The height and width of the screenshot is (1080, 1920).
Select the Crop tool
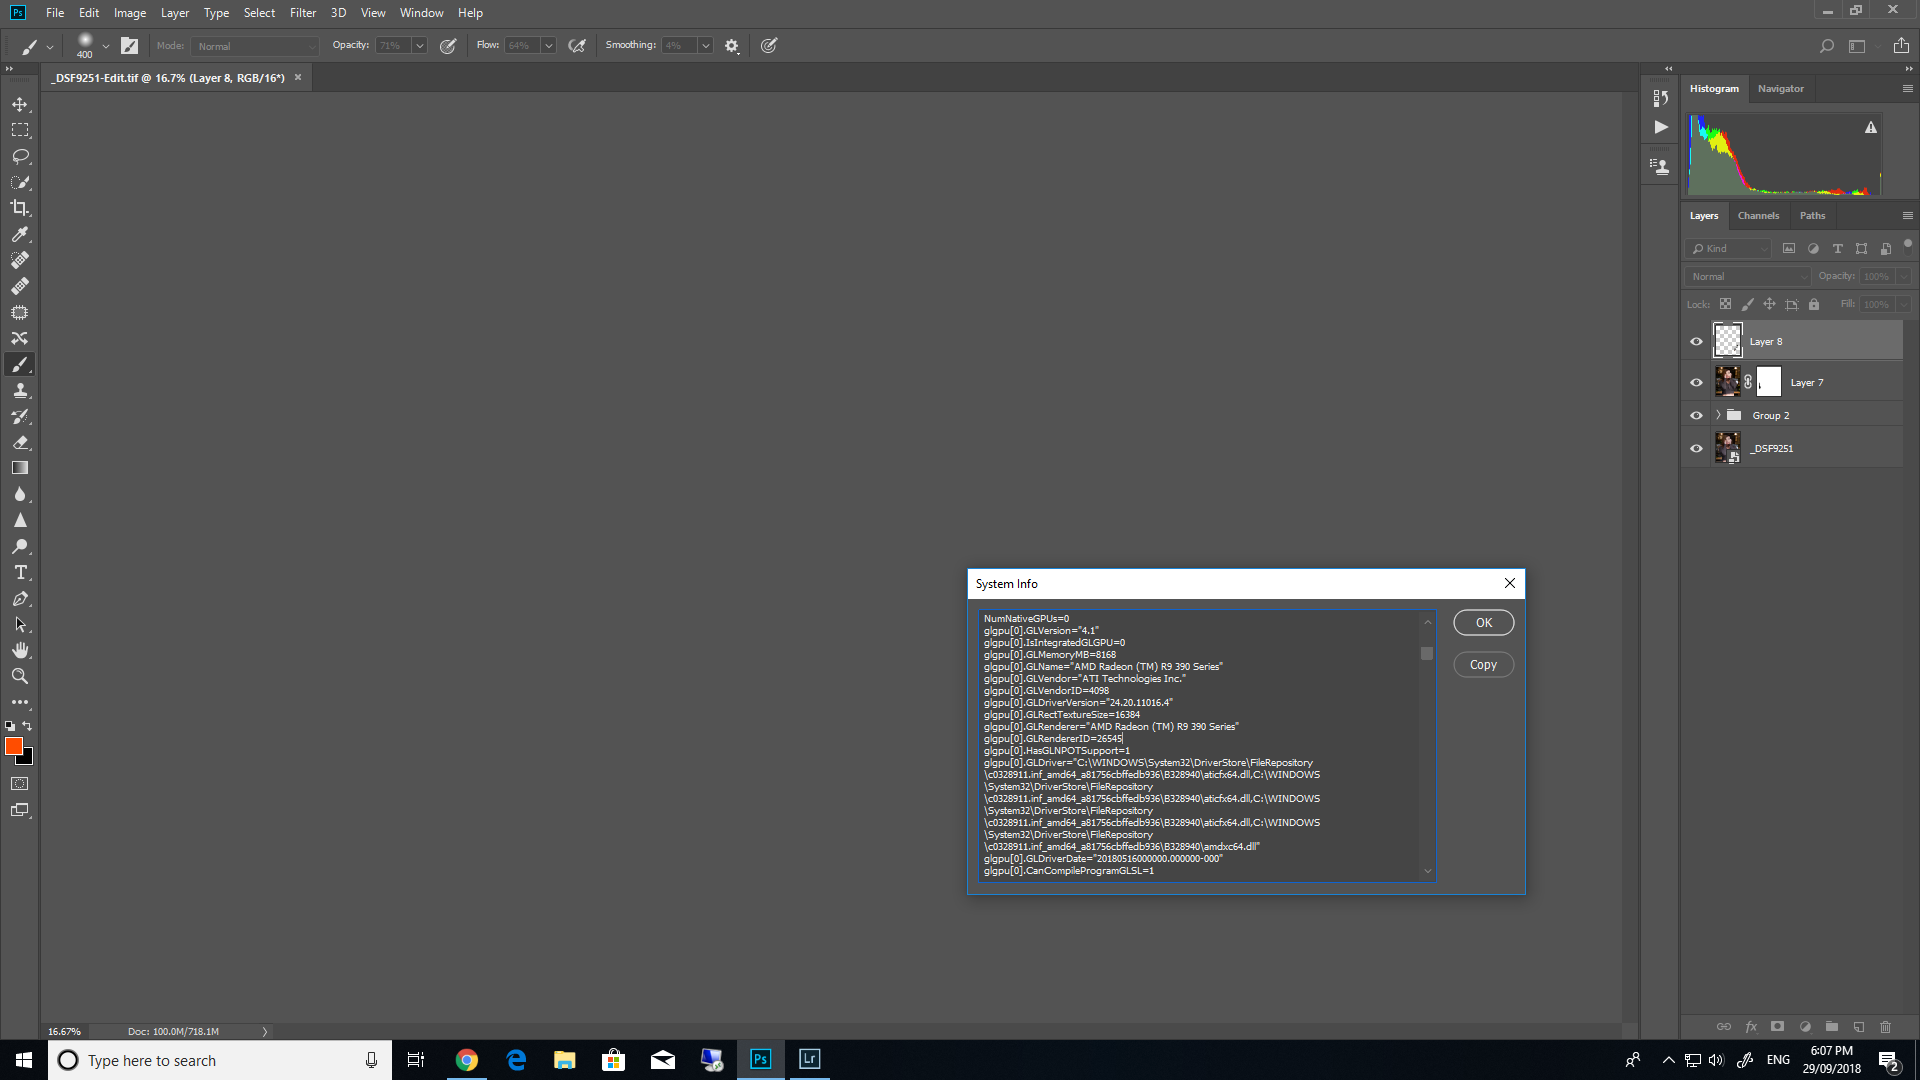click(20, 208)
